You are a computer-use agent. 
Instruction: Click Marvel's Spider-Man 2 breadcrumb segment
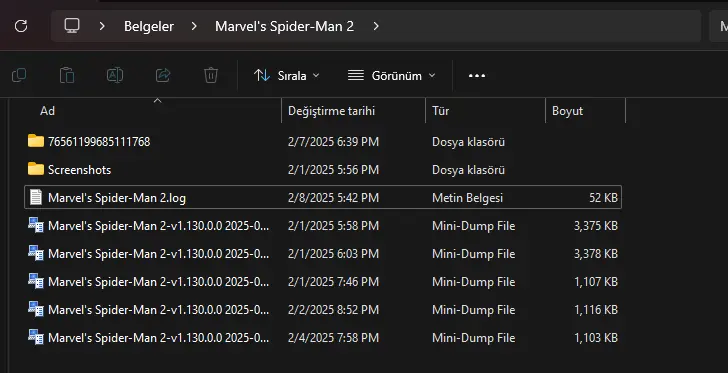284,26
